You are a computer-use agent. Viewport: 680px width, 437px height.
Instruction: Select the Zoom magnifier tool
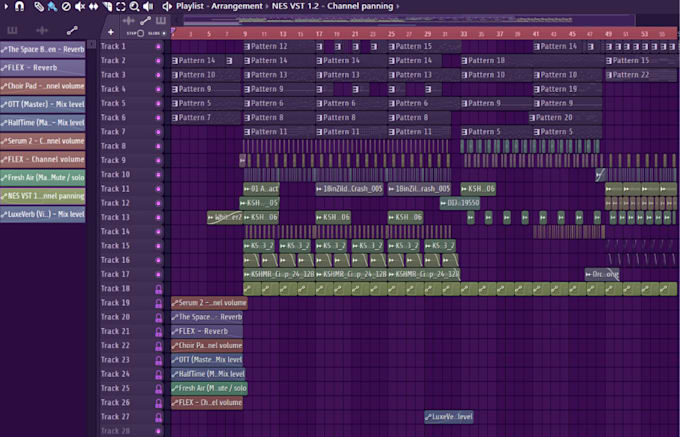point(134,7)
